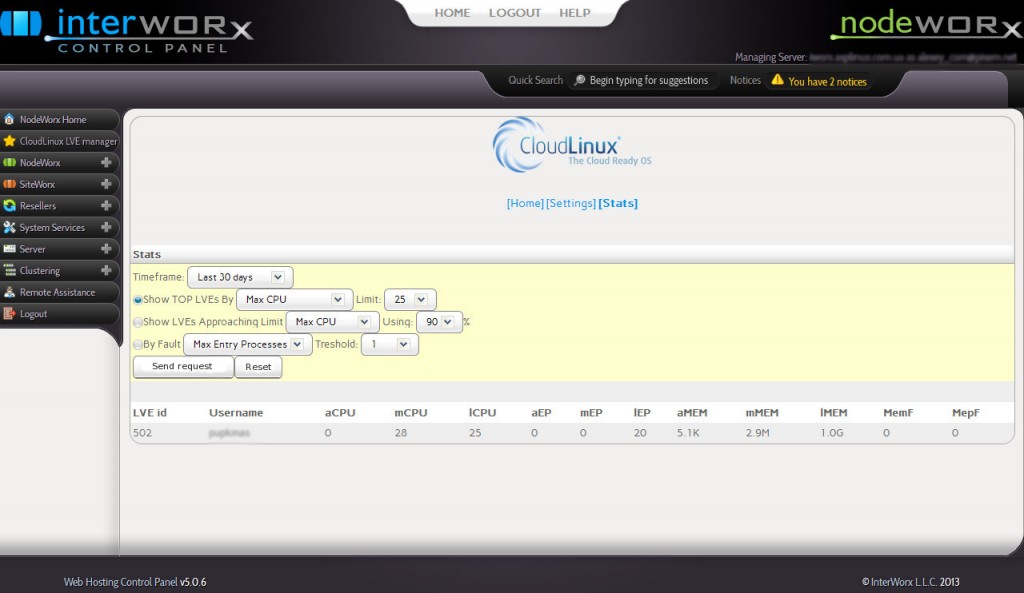
Task: Open the You have 2 notices link
Action: [827, 82]
